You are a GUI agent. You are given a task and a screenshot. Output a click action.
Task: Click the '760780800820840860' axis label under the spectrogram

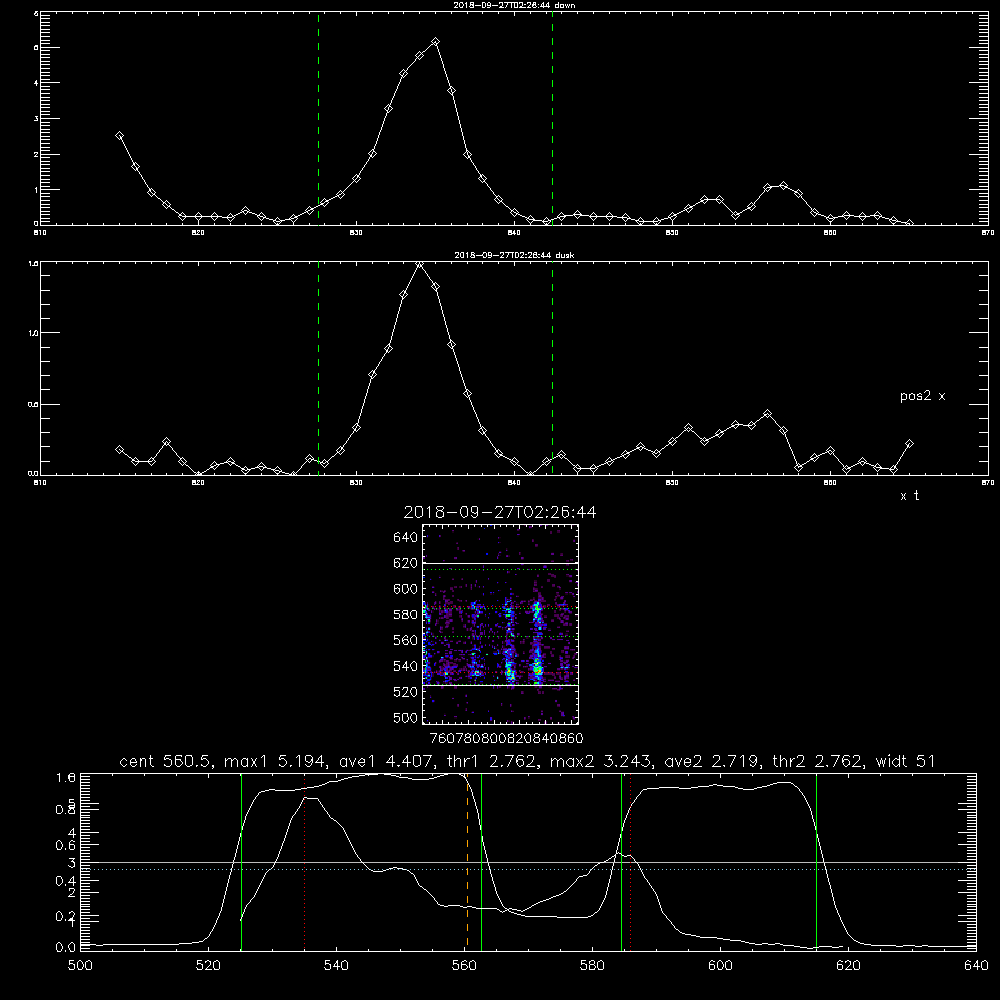[506, 738]
